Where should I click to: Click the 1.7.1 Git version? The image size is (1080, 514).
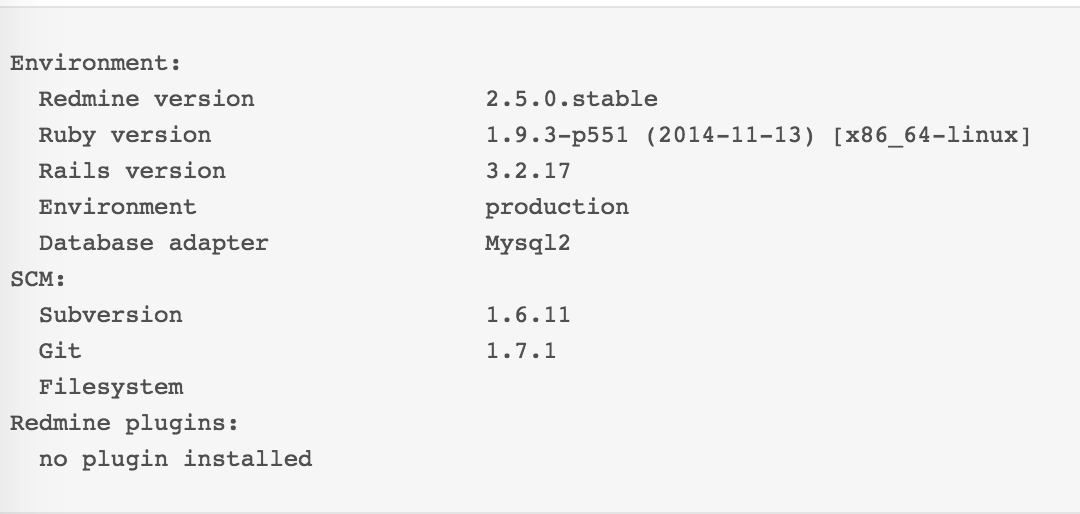point(521,351)
